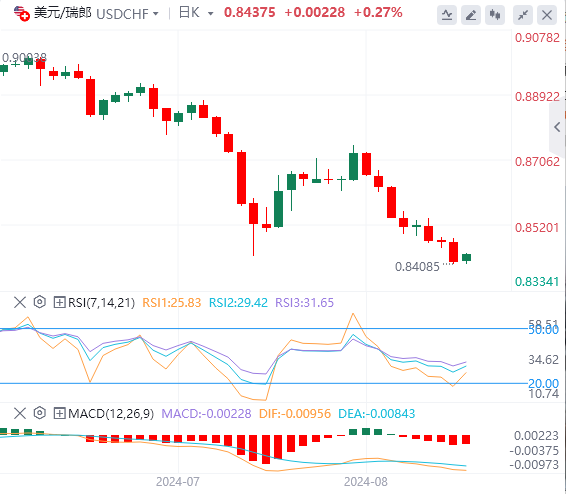
Task: Close the chart with the X button
Action: coord(547,15)
